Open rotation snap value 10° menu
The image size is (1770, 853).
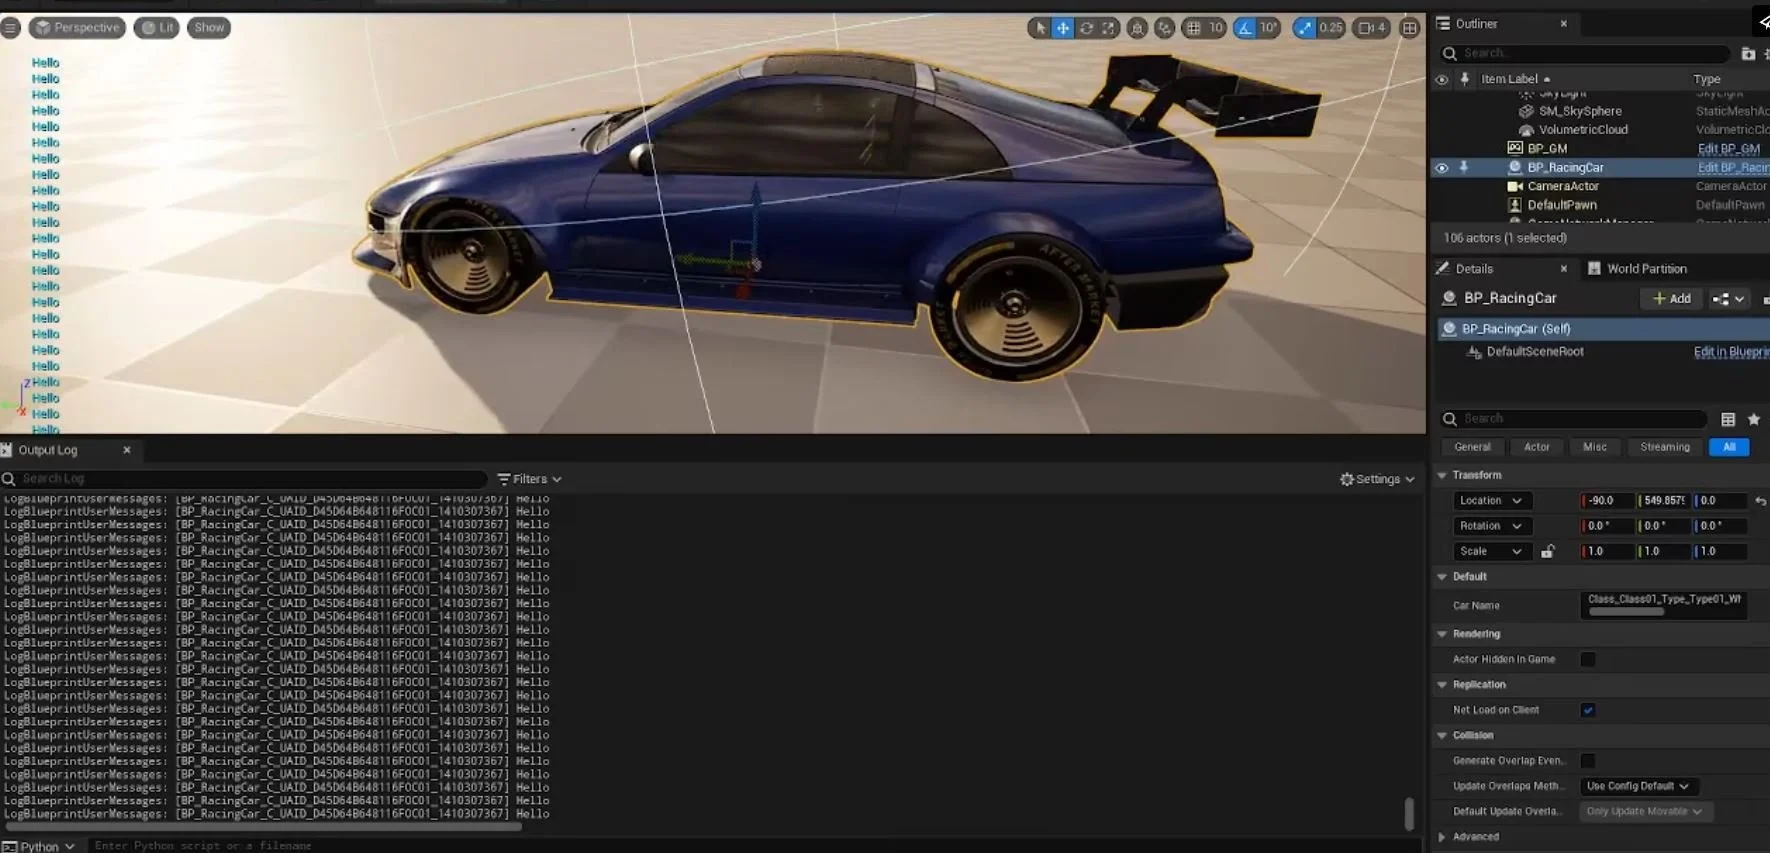(1269, 28)
